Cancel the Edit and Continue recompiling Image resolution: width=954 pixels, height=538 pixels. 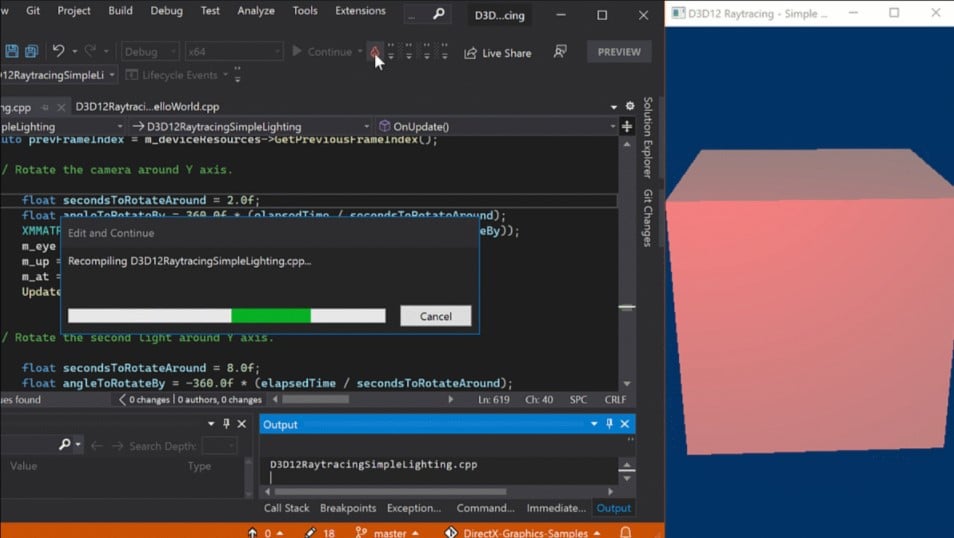436,316
